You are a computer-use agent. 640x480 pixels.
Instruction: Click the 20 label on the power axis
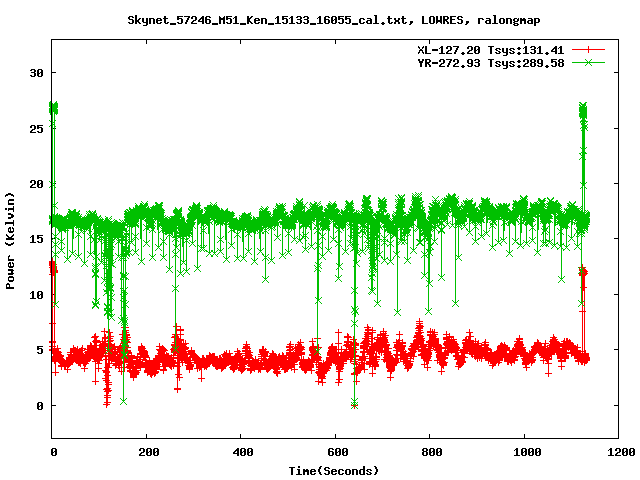36,184
